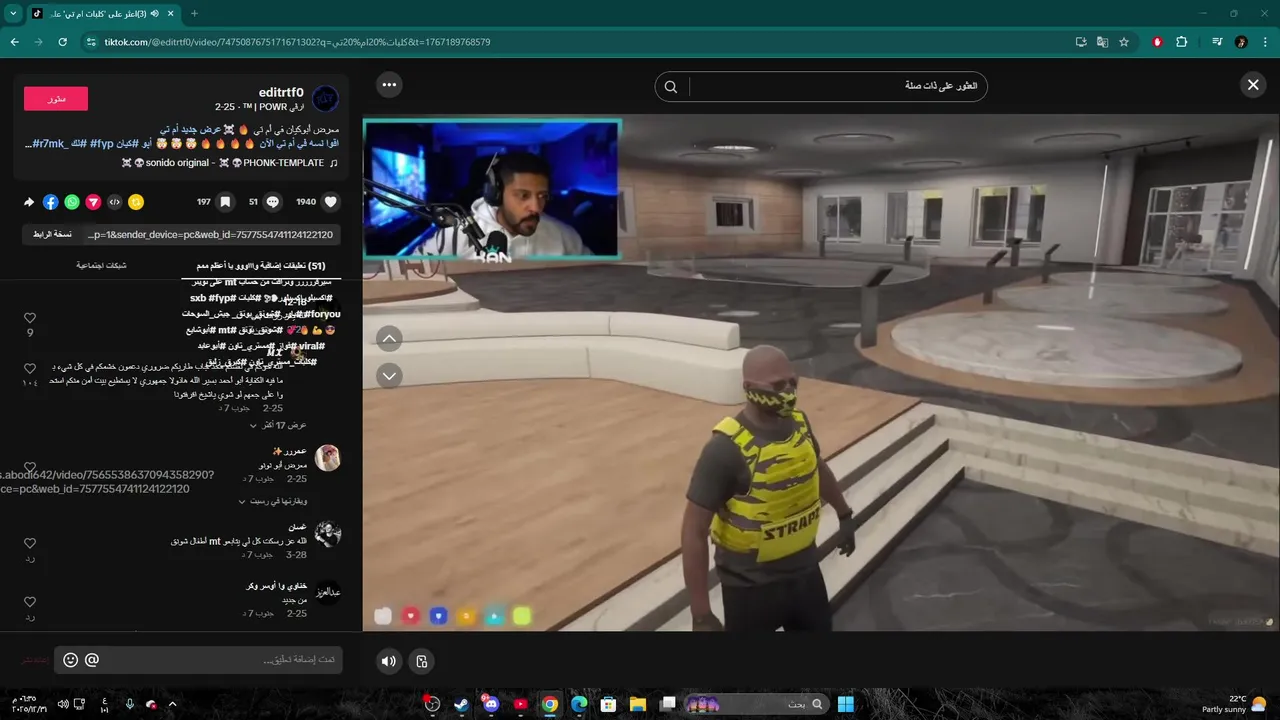Mute the video volume
The image size is (1280, 720).
389,661
